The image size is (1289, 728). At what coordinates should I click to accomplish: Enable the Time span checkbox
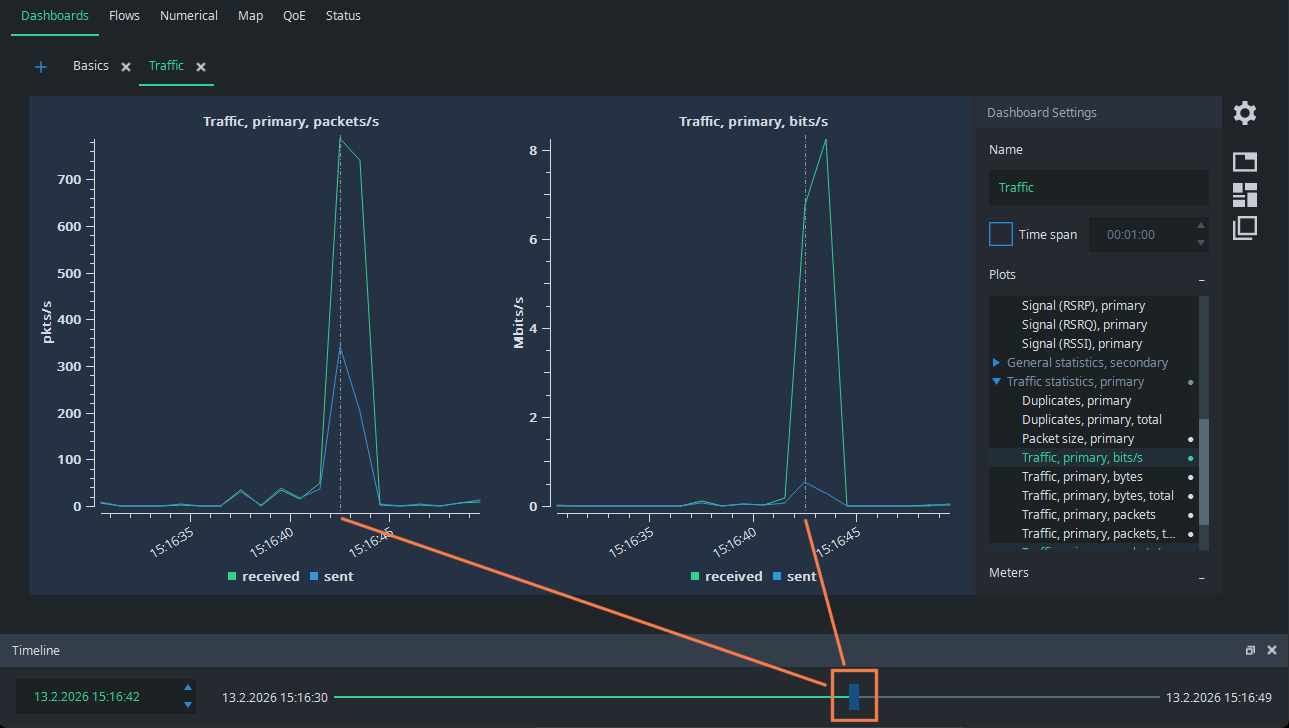coord(1000,234)
